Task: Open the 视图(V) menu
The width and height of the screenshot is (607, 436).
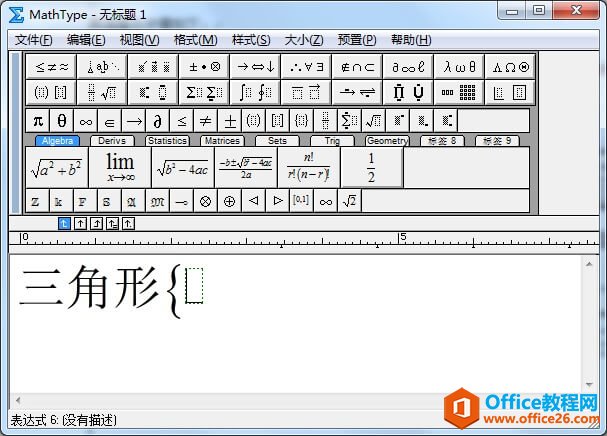Action: pos(139,39)
